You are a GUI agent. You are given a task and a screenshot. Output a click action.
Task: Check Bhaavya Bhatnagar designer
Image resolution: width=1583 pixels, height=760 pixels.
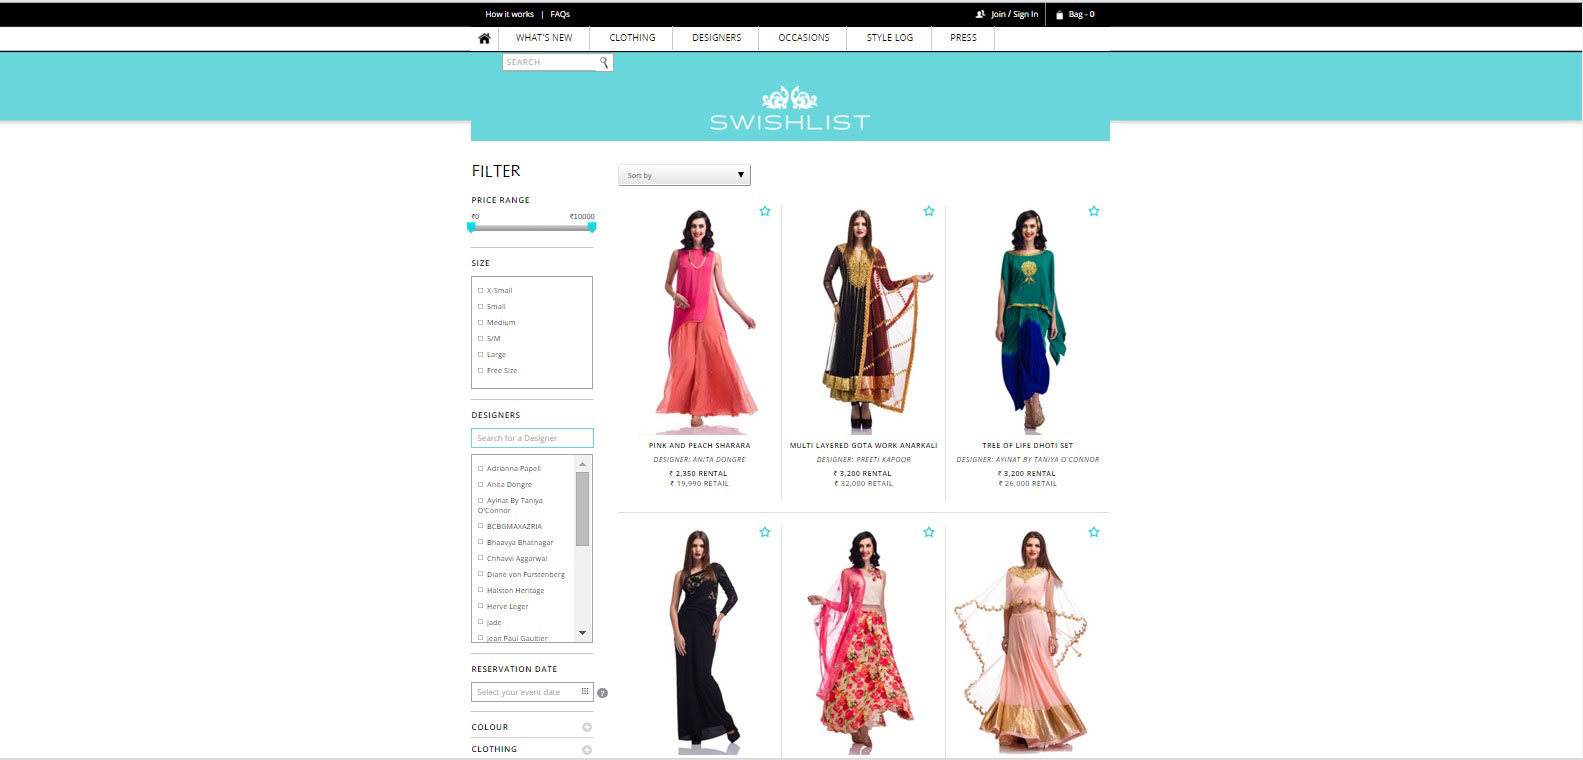pos(480,542)
